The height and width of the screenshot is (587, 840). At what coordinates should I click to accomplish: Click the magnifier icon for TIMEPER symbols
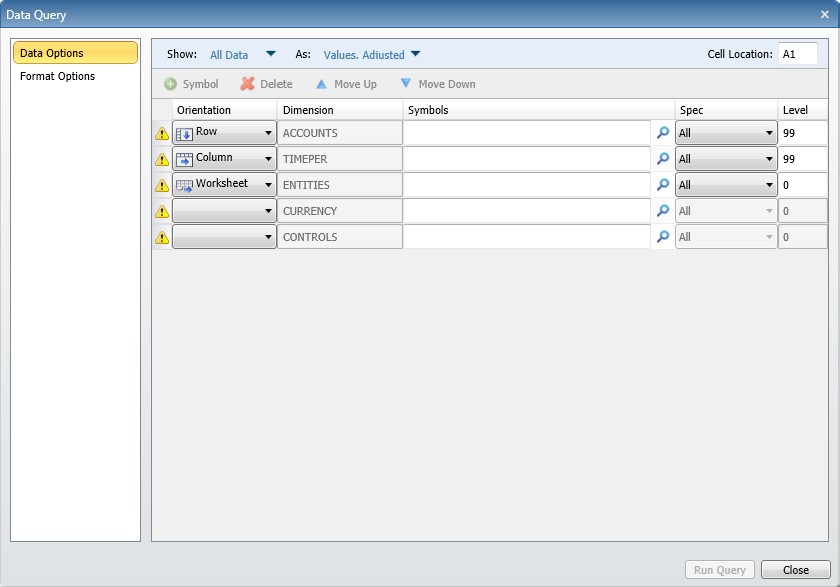662,159
